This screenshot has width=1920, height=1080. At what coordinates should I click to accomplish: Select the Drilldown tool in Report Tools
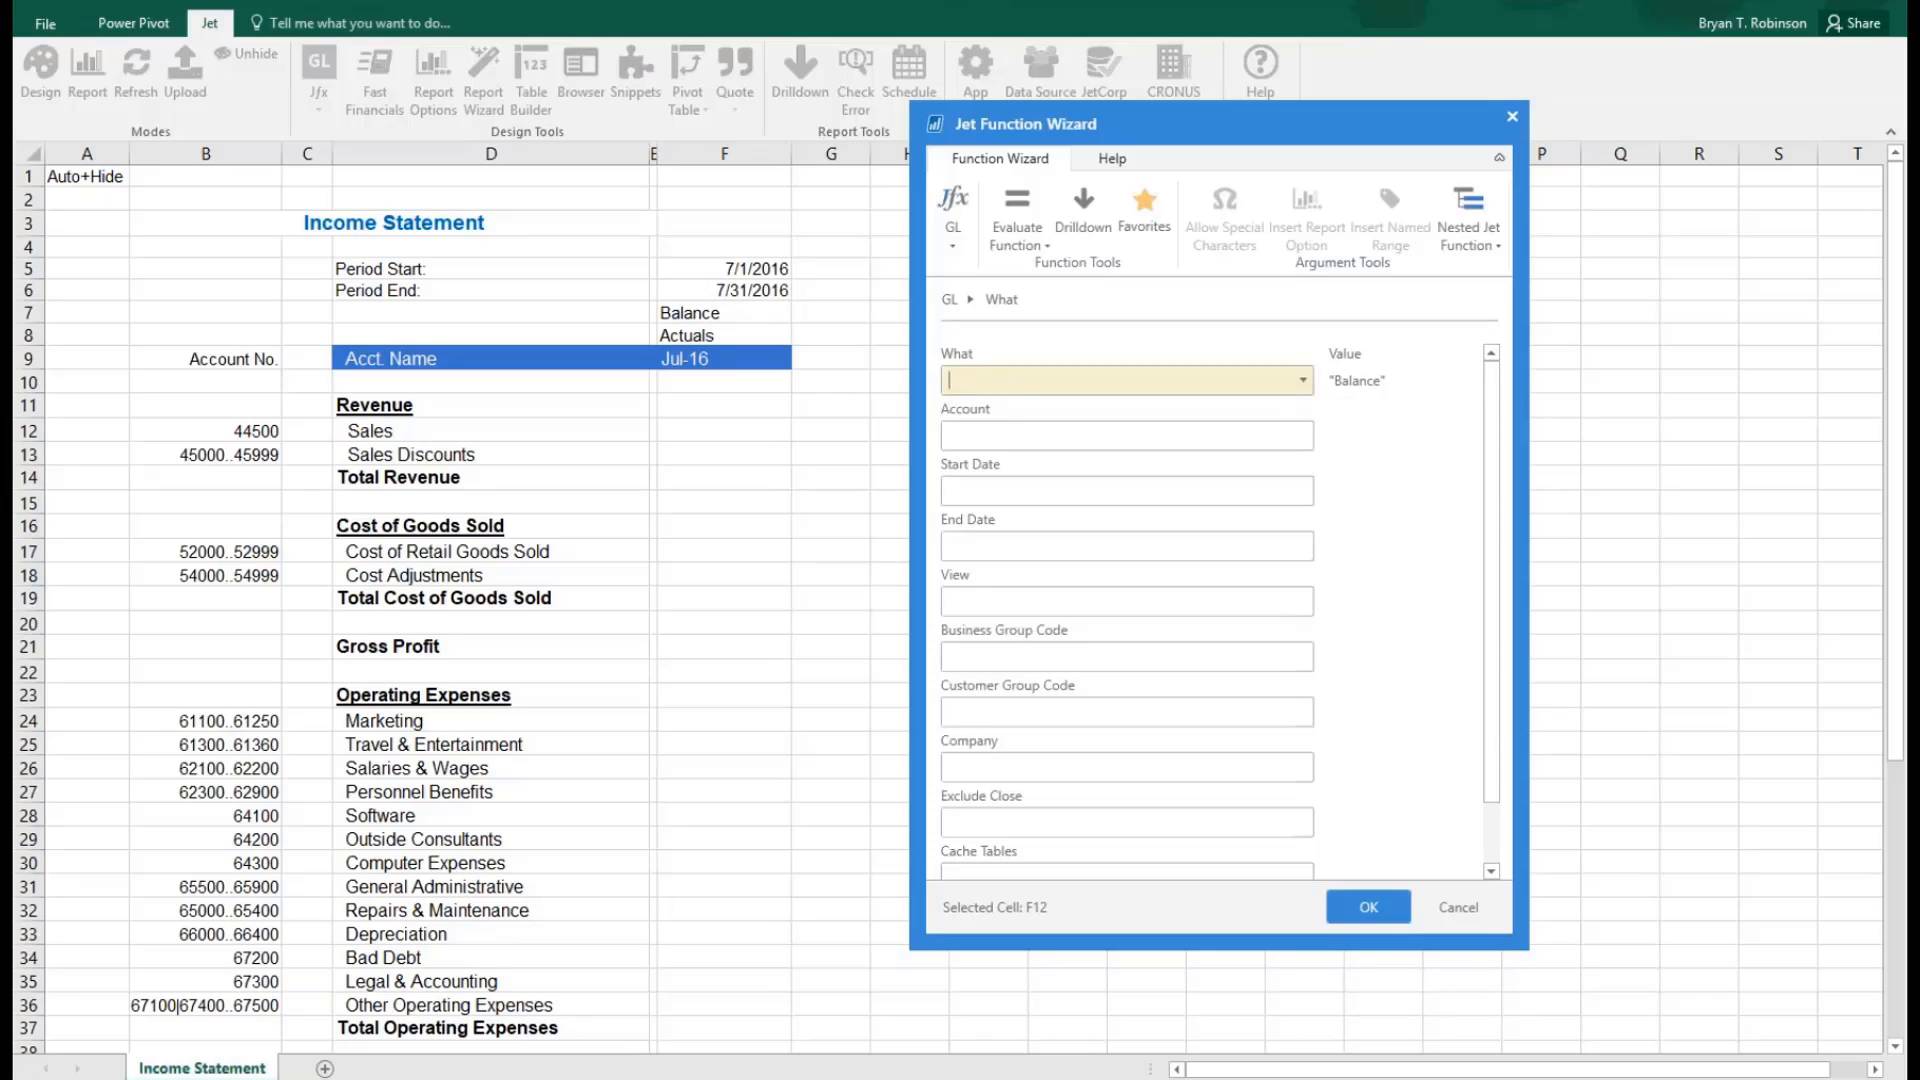point(799,70)
